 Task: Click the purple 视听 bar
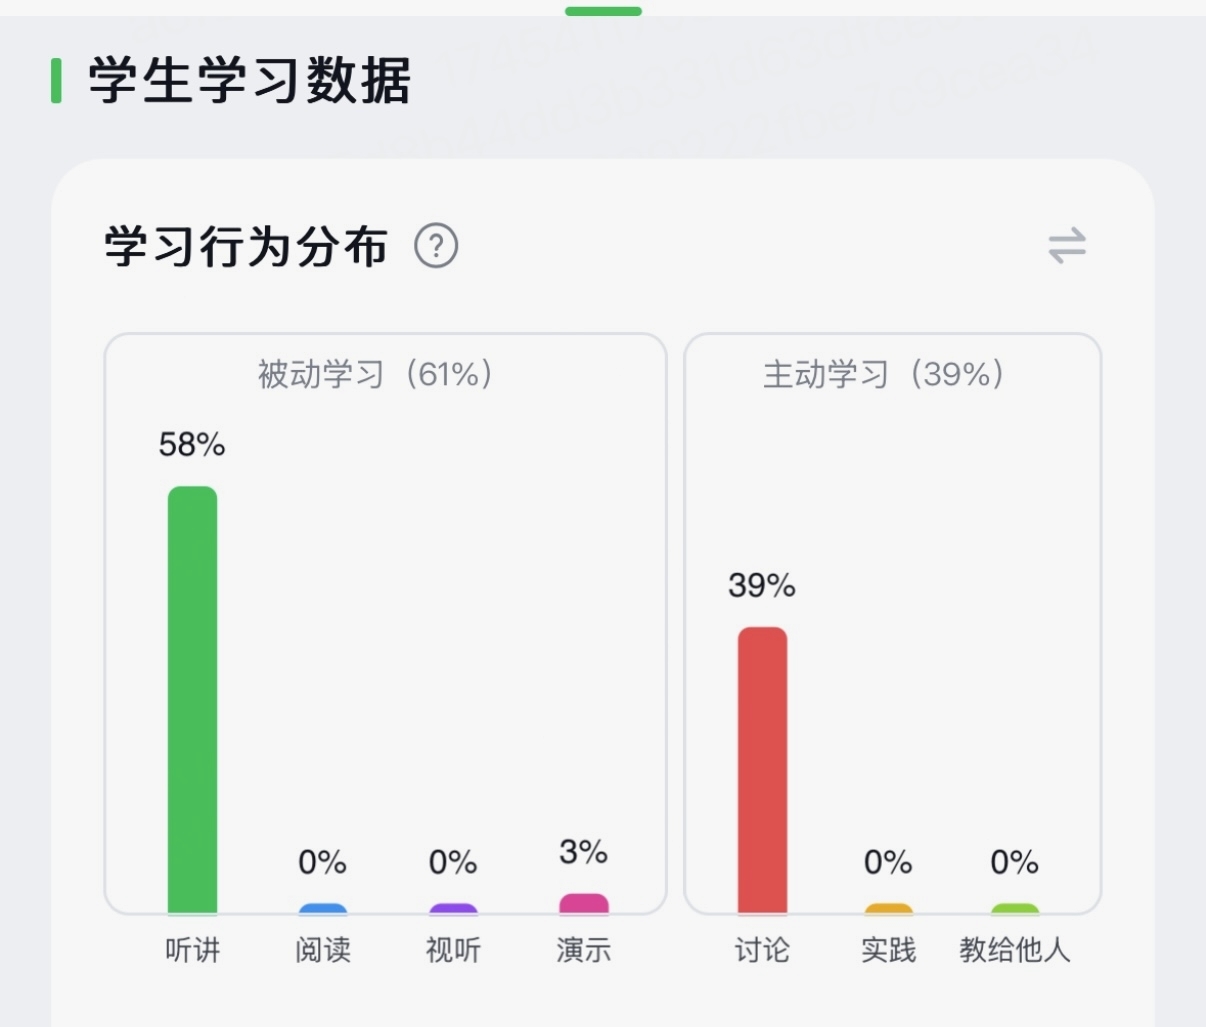pos(453,909)
